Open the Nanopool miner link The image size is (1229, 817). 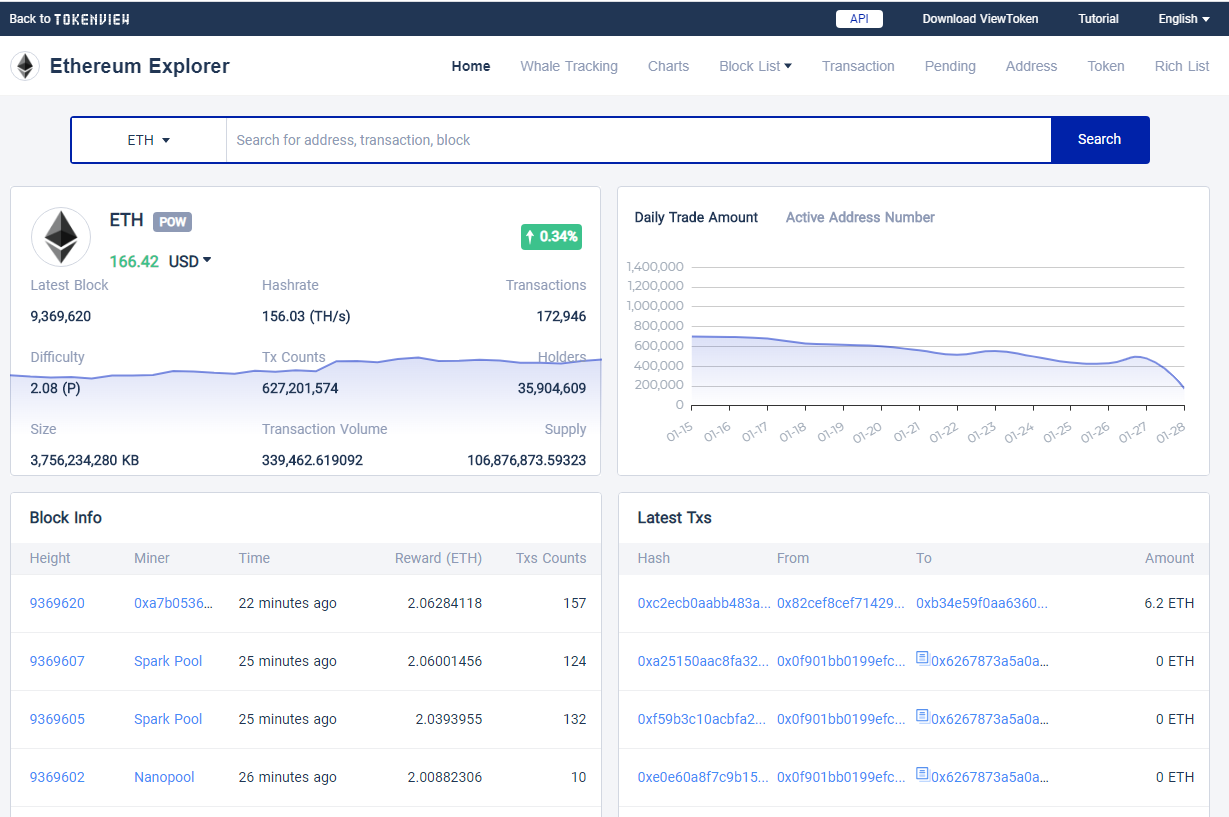[x=164, y=777]
